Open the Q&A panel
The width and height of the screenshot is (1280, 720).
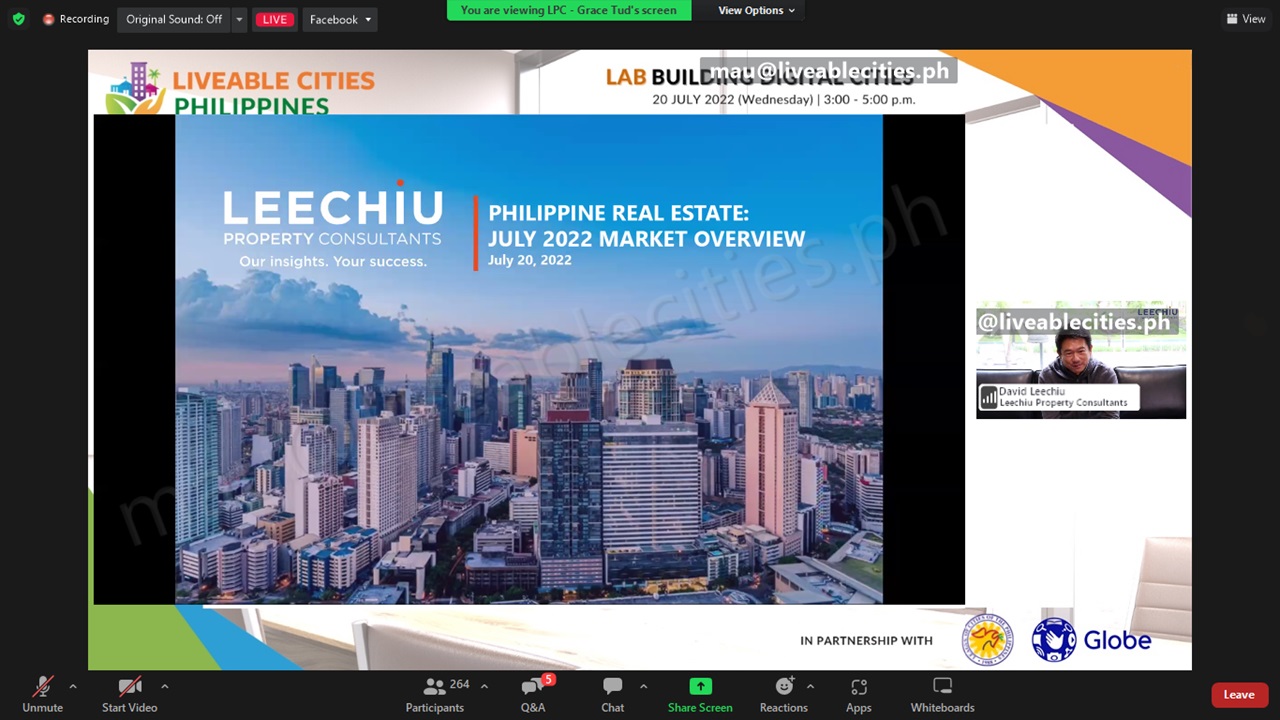pos(532,687)
